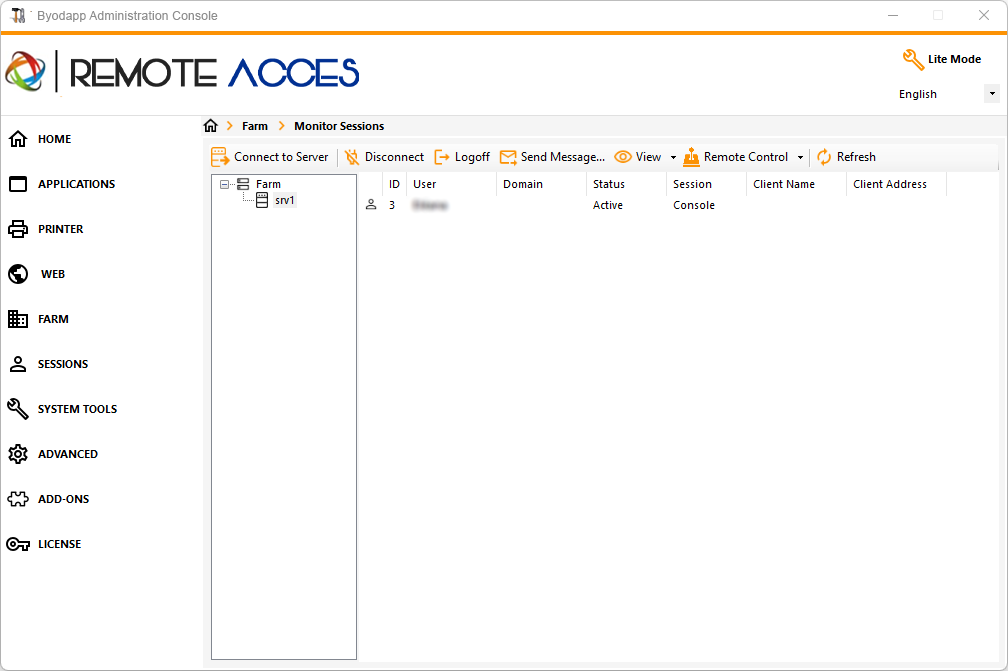The image size is (1008, 671).
Task: Open the LICENSE label in sidebar
Action: (59, 544)
